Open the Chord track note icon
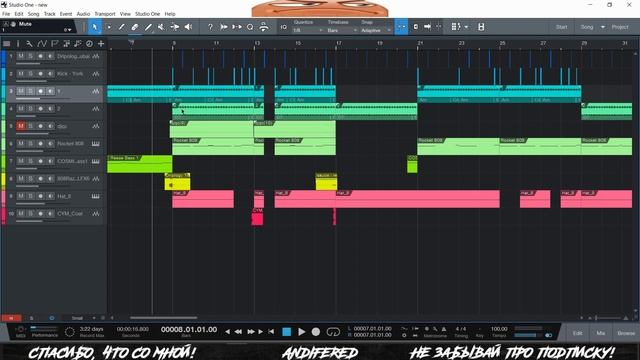Viewport: 640px width, 360px height. coord(78,43)
